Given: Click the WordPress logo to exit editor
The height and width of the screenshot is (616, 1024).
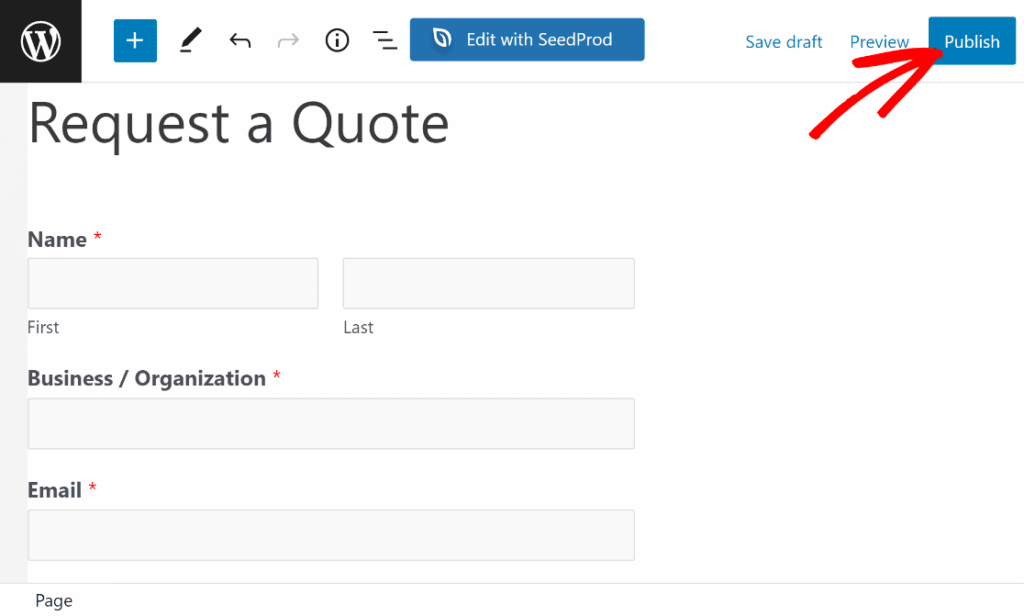Looking at the screenshot, I should (x=41, y=41).
